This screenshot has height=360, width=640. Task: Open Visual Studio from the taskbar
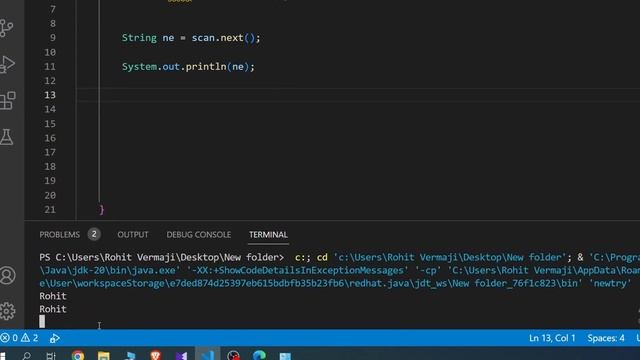click(x=182, y=356)
